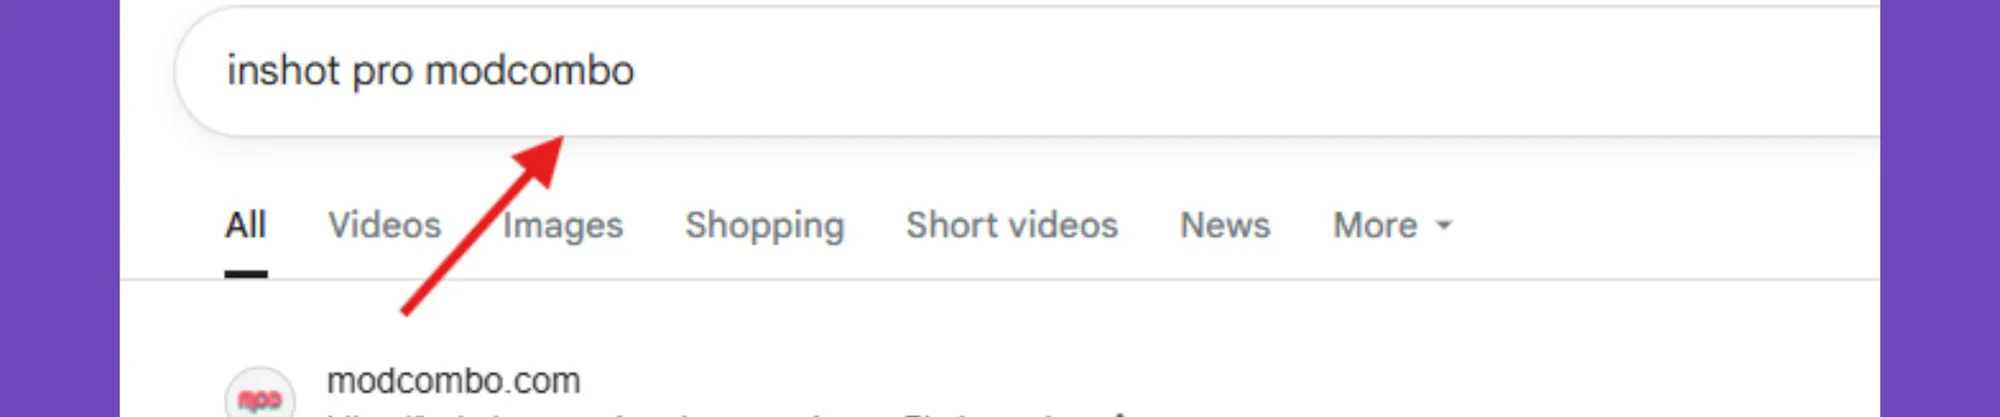Click empty space inside the search bar
2000x417 pixels.
(x=1250, y=71)
